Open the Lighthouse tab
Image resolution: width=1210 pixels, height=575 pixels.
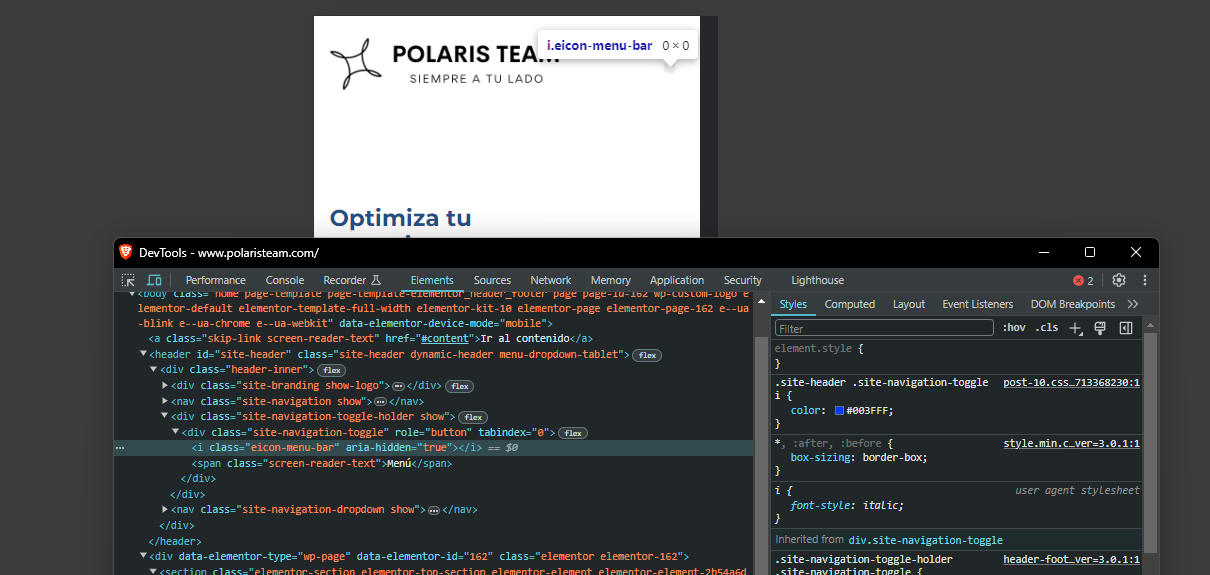(818, 280)
